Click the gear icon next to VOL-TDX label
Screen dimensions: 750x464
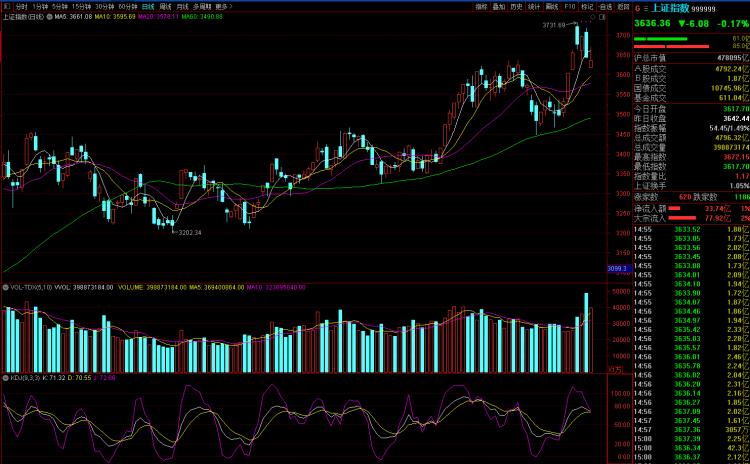click(6, 287)
